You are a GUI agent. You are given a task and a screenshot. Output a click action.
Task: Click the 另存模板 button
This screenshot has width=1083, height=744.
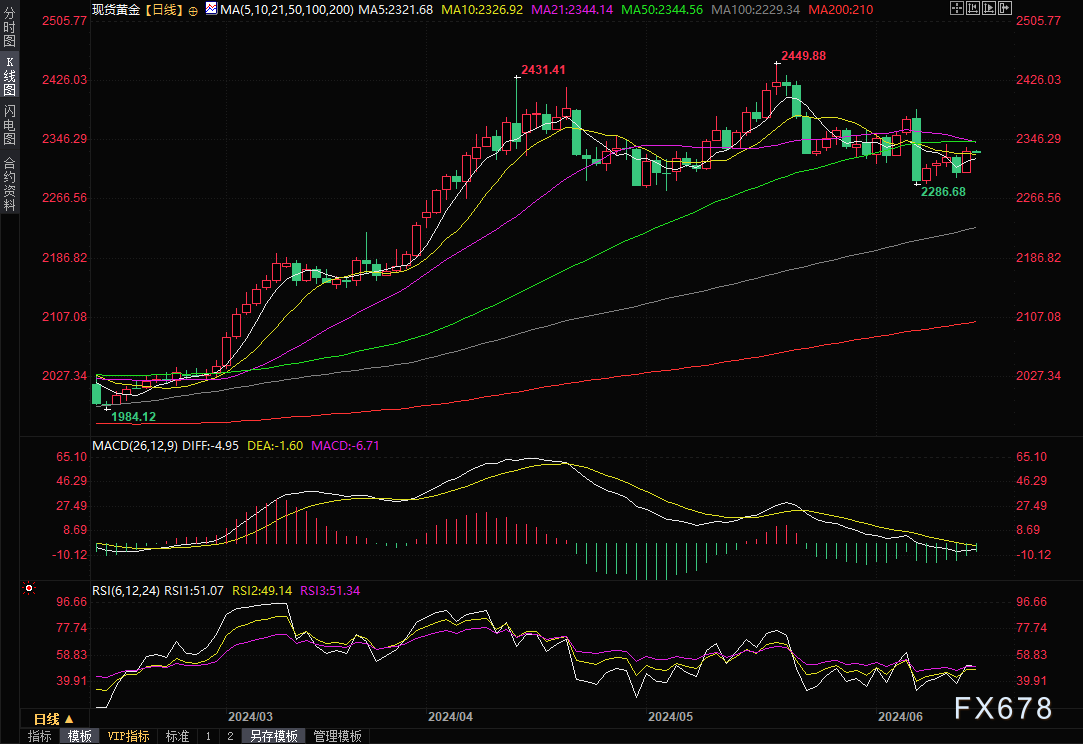tap(273, 736)
